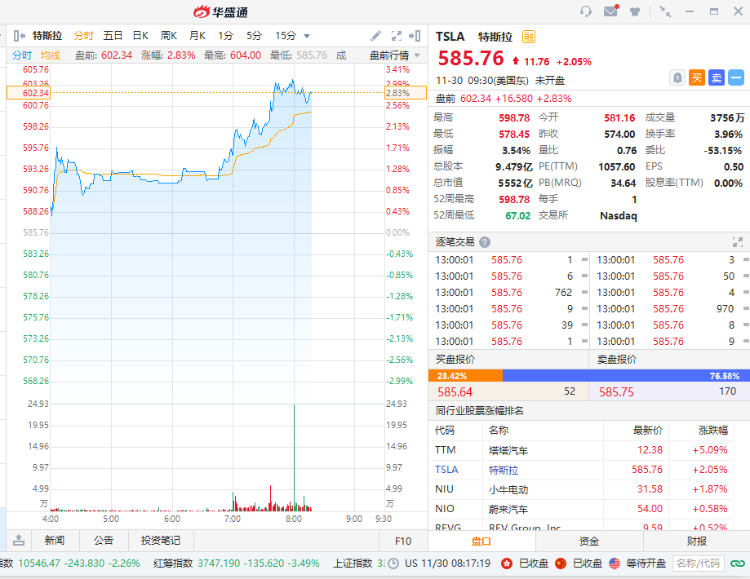Screen dimensions: 750x579
Task: Switch to 盘口 tab
Action: (481, 541)
